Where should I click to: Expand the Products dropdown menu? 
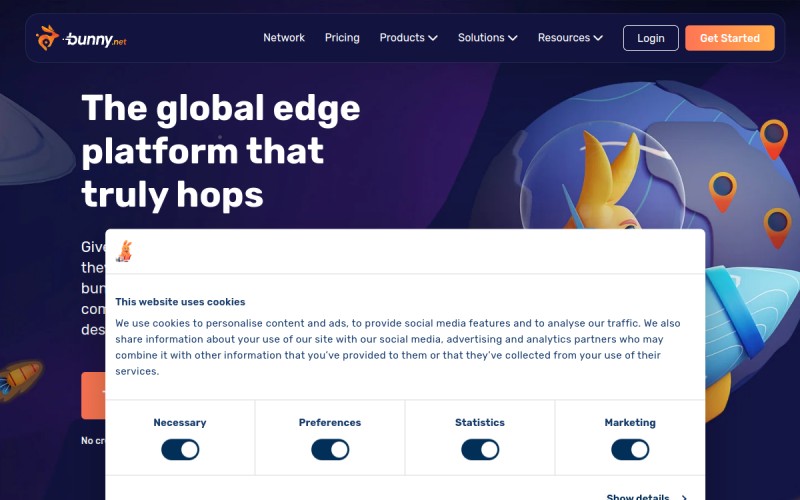click(x=408, y=38)
